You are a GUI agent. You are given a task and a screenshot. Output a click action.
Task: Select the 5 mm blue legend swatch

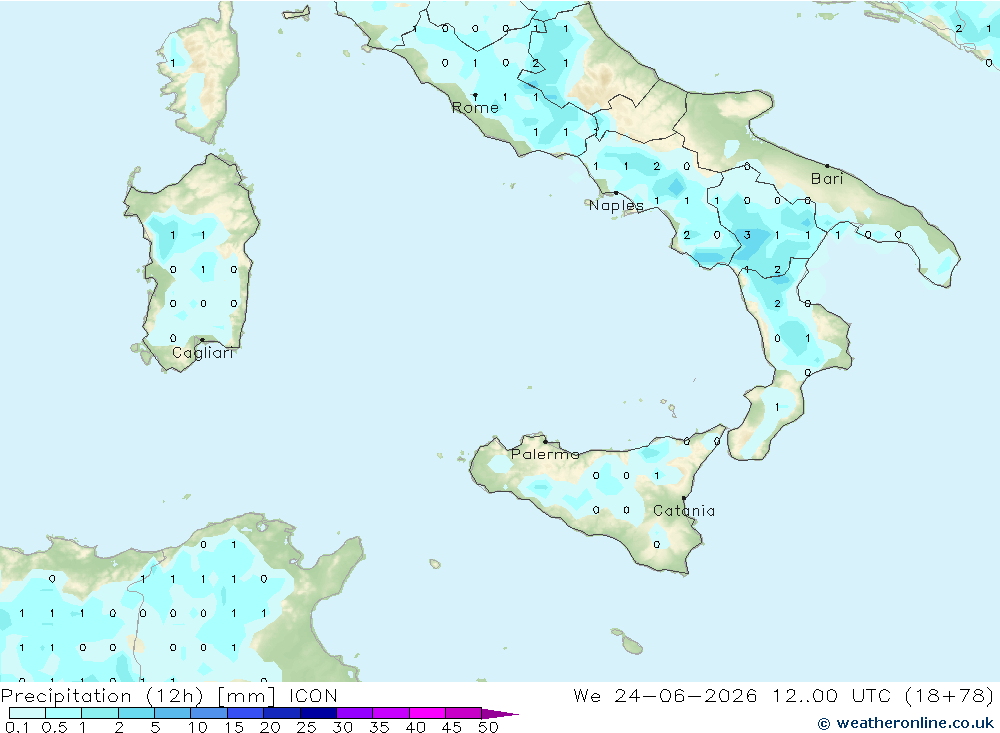point(172,713)
